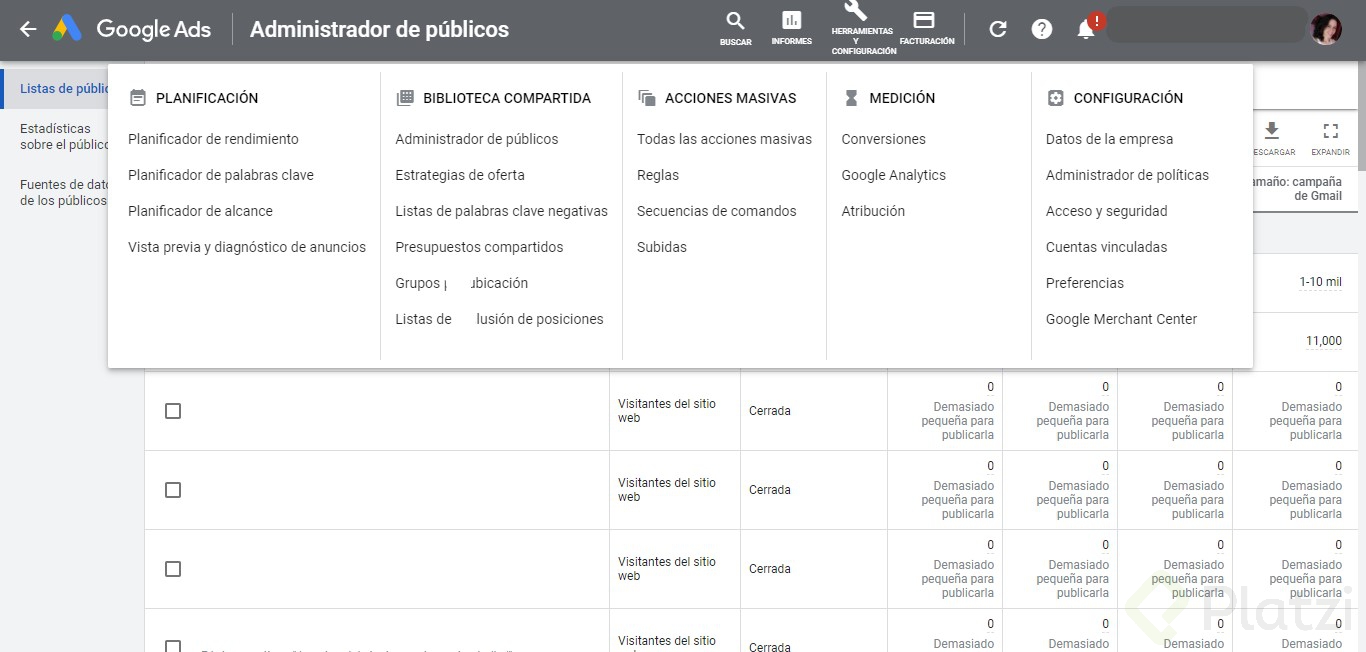The height and width of the screenshot is (652, 1366).
Task: Open Grupos de ubicación entry
Action: [x=461, y=283]
